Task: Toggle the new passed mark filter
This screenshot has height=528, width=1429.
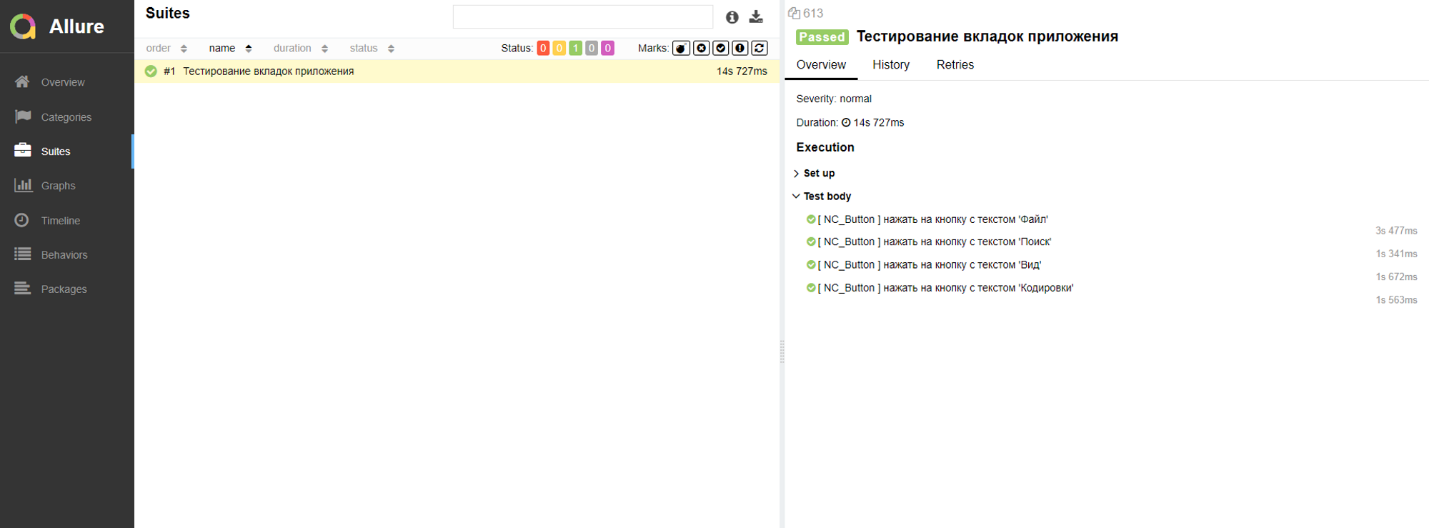Action: 720,48
